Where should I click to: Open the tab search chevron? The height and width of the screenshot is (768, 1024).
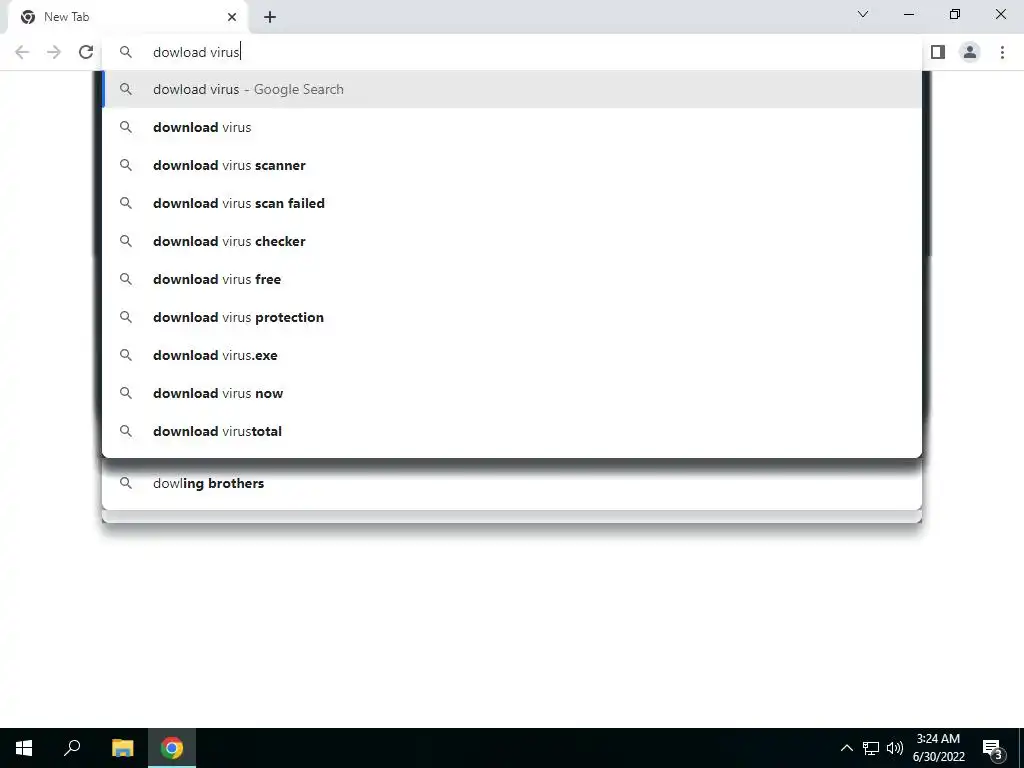(x=863, y=14)
